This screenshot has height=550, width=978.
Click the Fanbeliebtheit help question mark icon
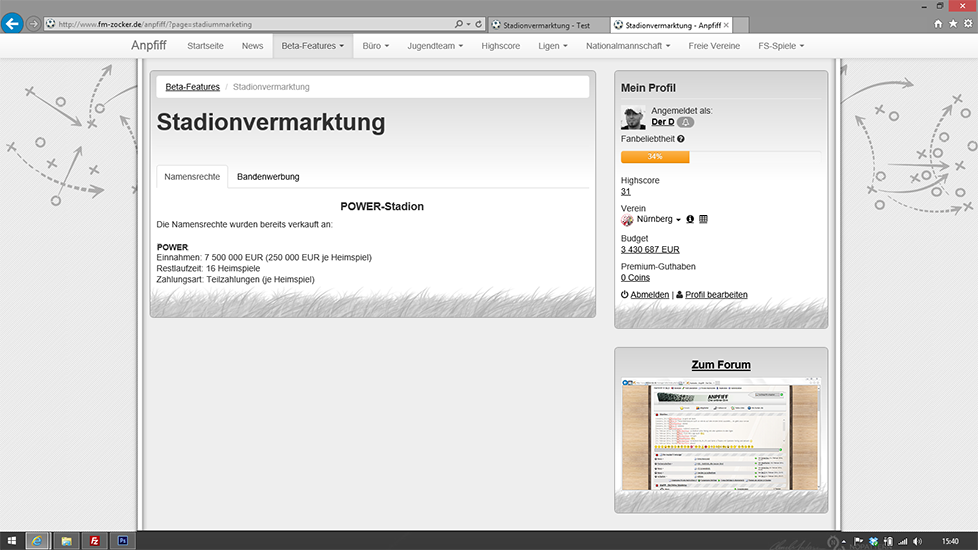(681, 139)
